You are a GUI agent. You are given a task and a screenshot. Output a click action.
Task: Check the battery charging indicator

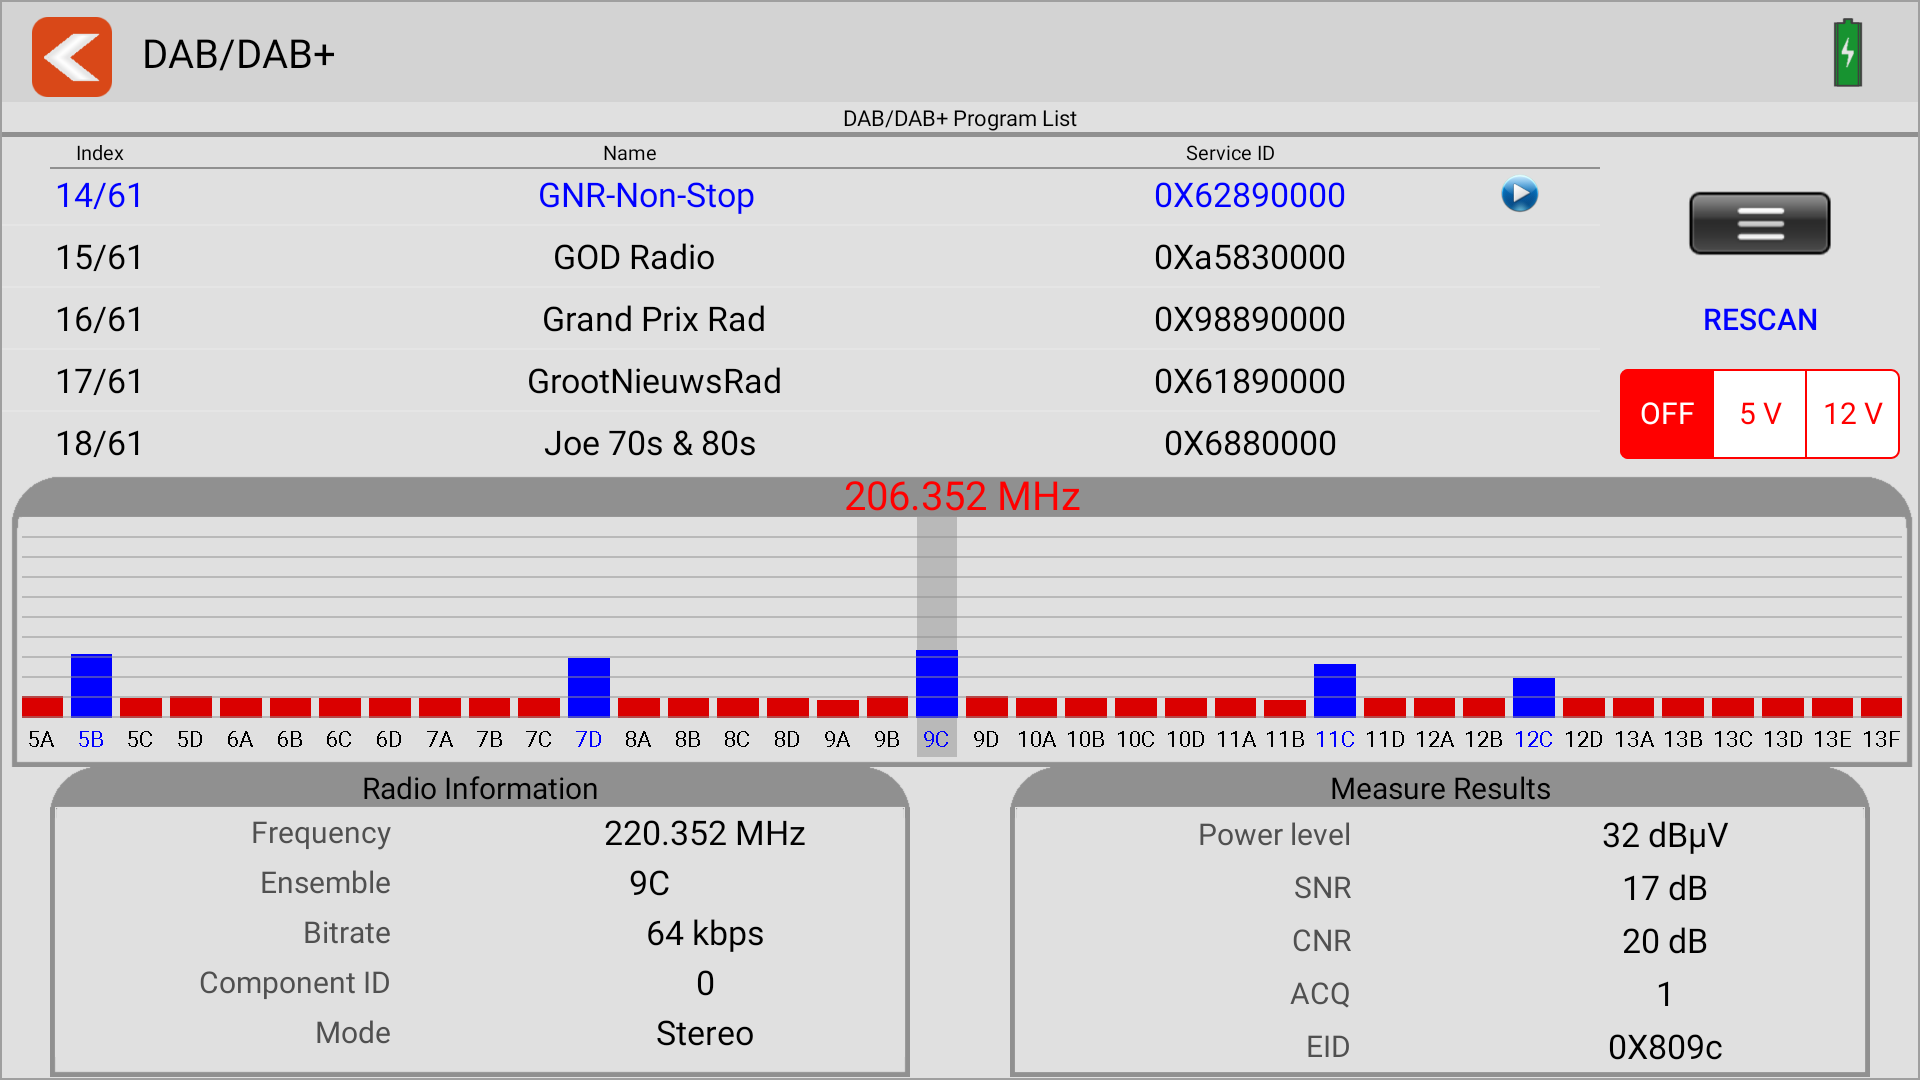point(1847,53)
